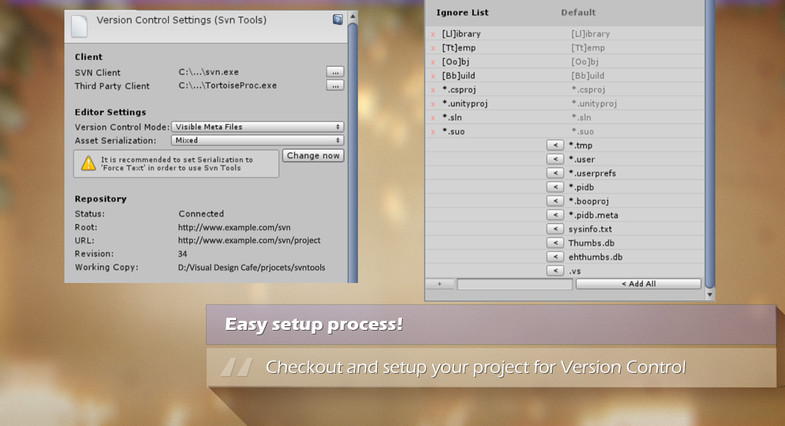Click Working Copy path value
The height and width of the screenshot is (426, 785).
pyautogui.click(x=251, y=267)
